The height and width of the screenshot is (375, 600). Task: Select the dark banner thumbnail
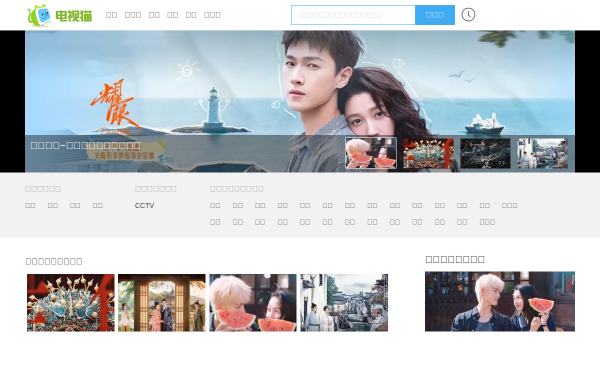pos(485,153)
